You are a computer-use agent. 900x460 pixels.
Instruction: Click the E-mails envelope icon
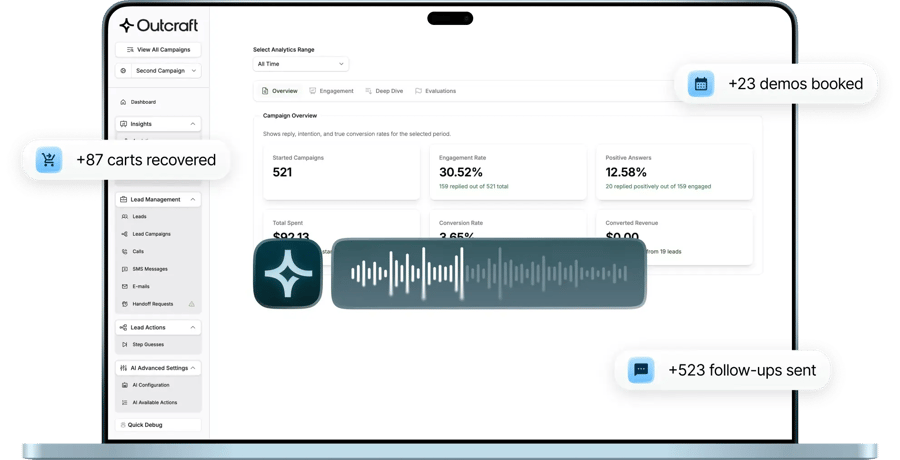click(125, 286)
